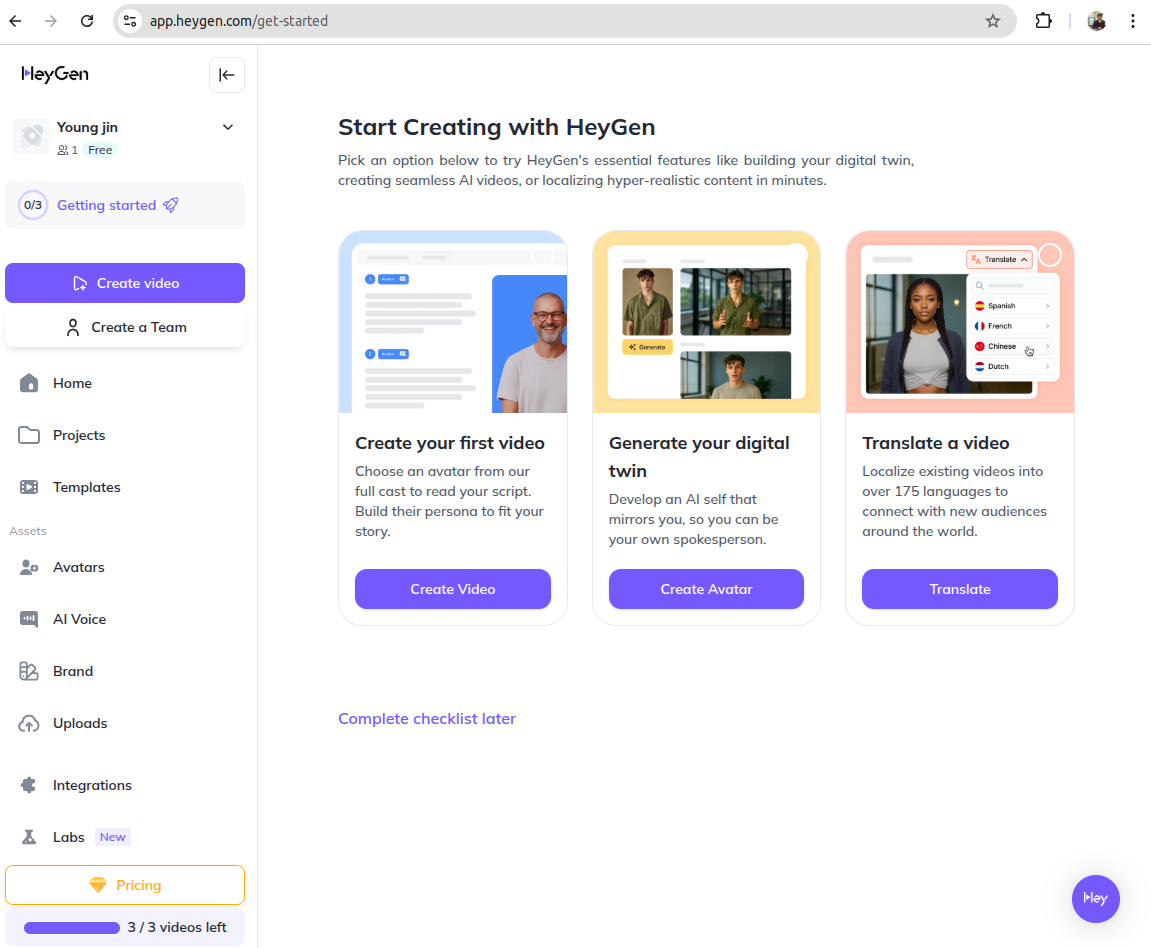This screenshot has height=948, width=1151.
Task: Go to Home in the sidebar
Action: tap(72, 383)
